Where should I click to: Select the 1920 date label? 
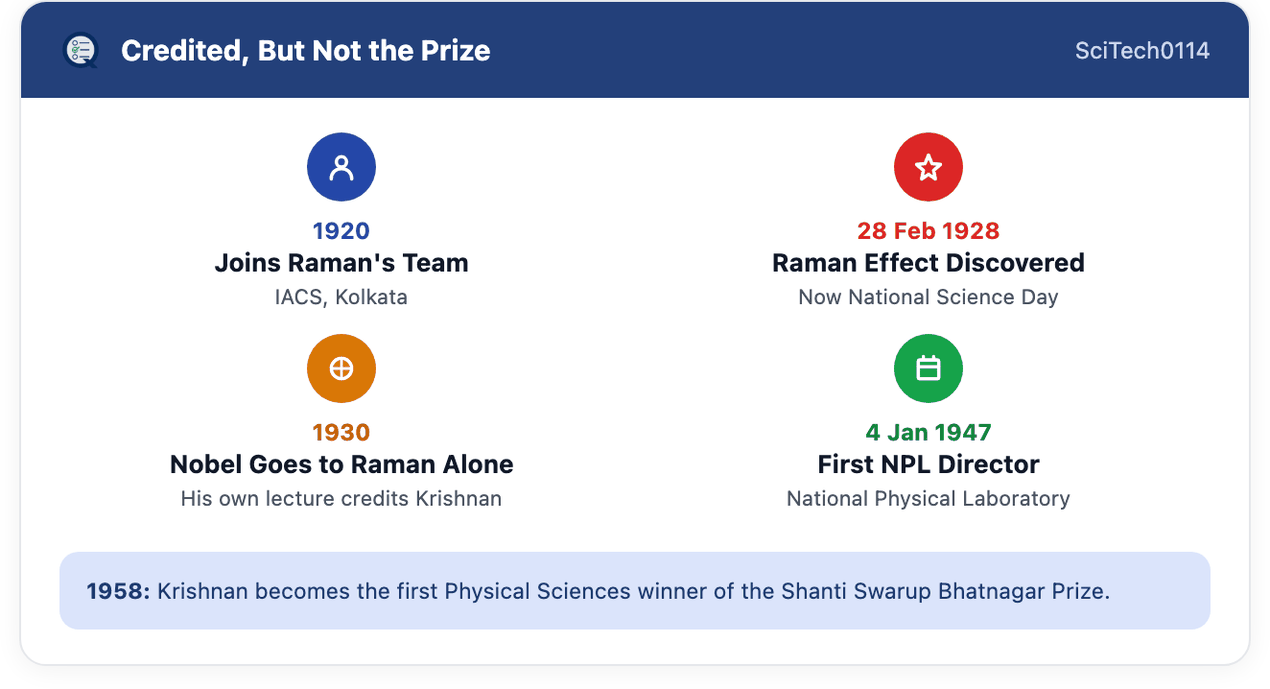point(341,231)
